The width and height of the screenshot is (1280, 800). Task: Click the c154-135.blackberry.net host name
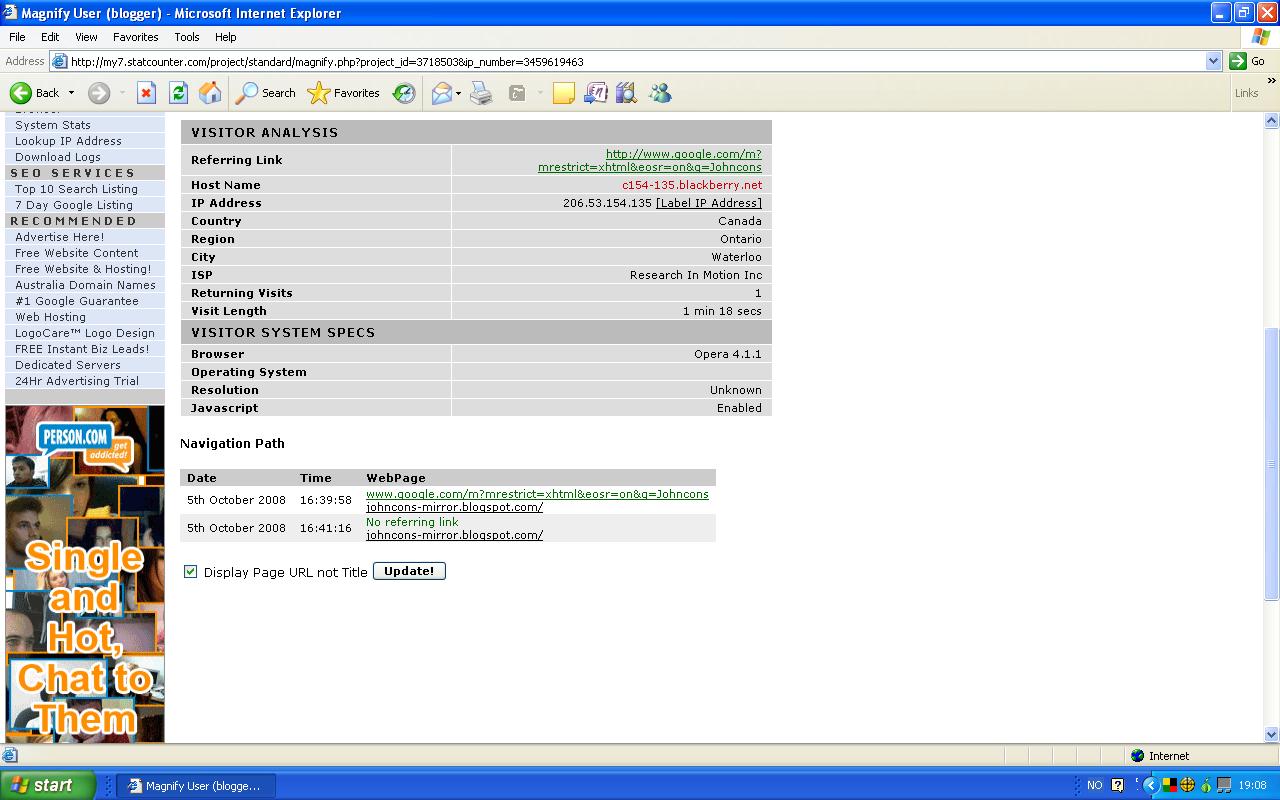coord(692,185)
